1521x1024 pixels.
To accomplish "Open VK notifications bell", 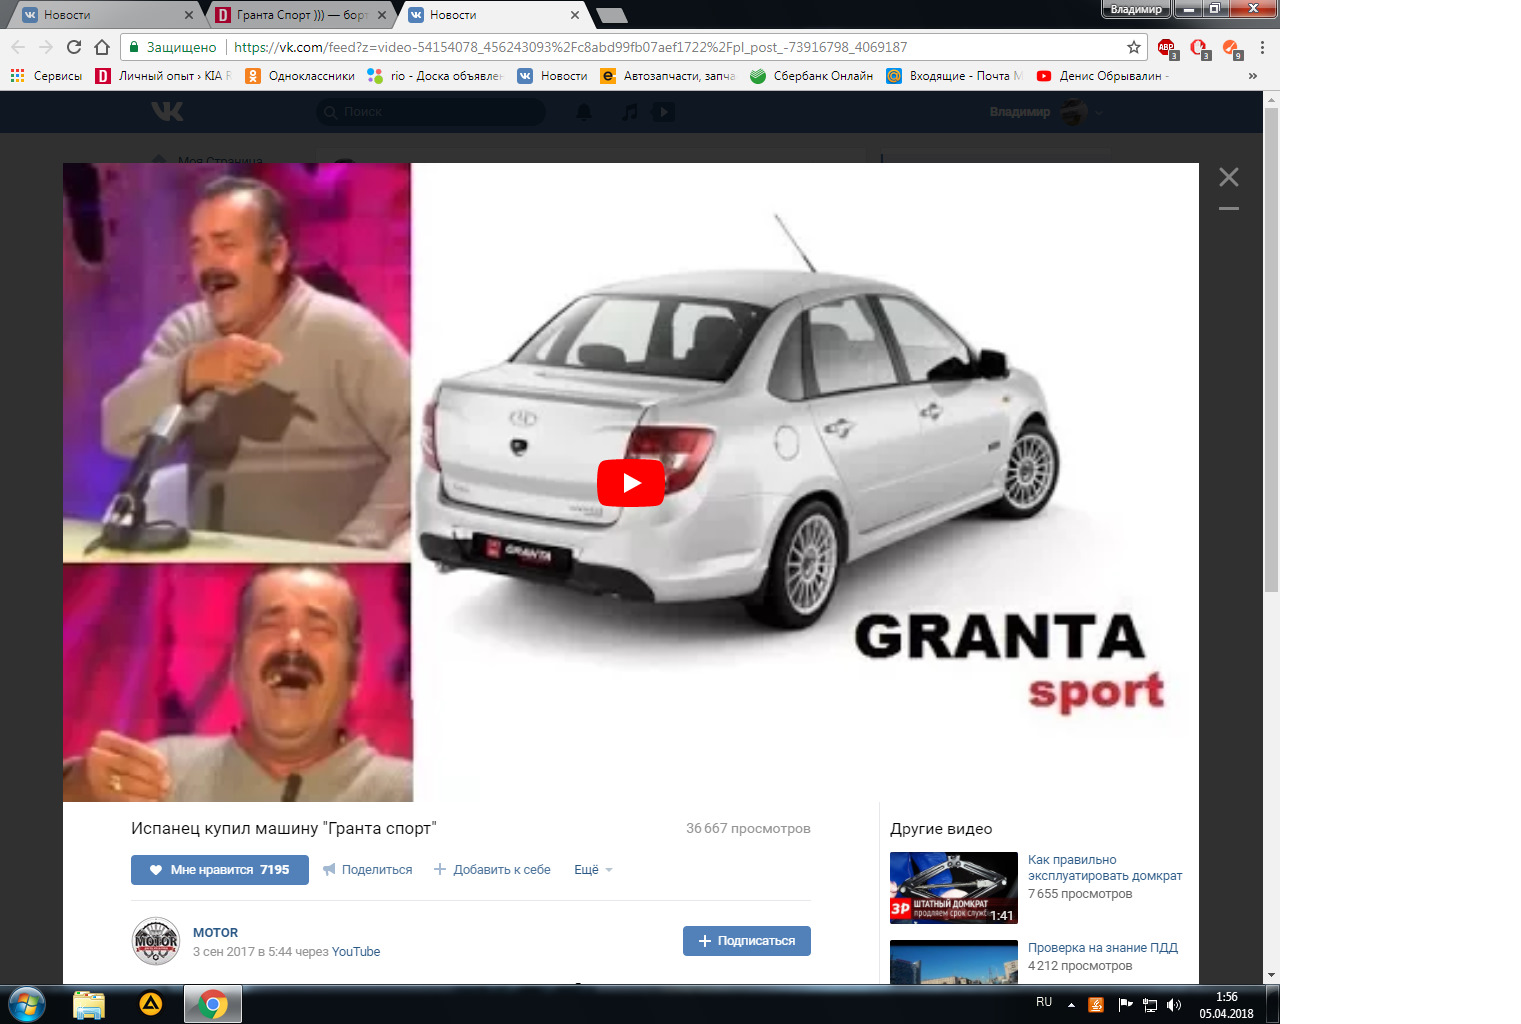I will pos(584,112).
